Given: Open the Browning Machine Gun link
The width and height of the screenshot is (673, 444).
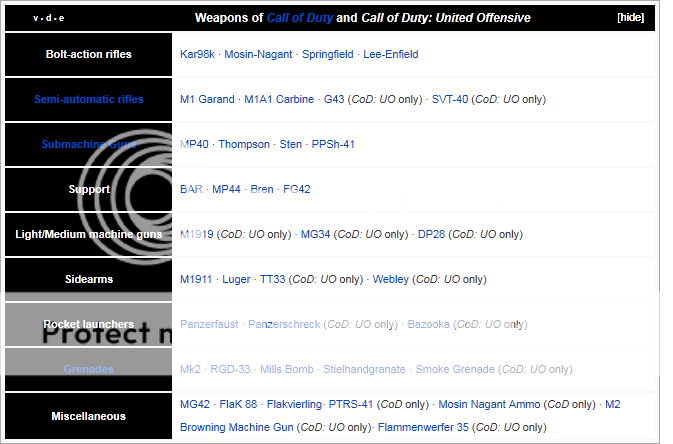Looking at the screenshot, I should (236, 428).
